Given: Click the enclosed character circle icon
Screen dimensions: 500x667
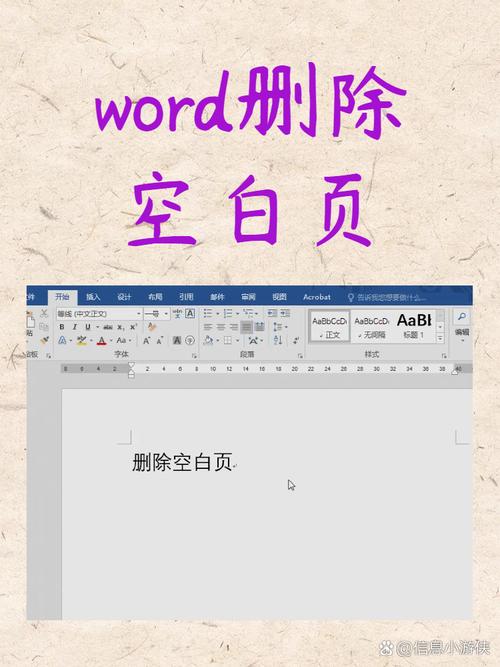Looking at the screenshot, I should [x=190, y=340].
